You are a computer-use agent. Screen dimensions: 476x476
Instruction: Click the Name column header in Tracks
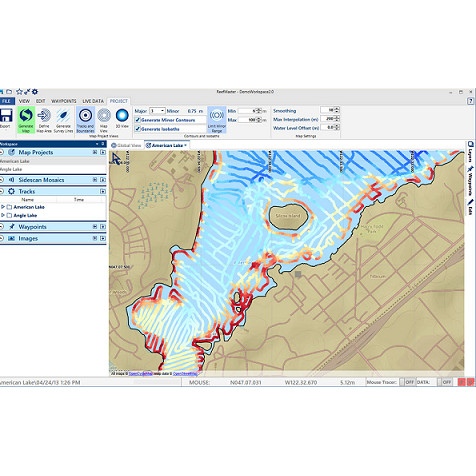(28, 200)
